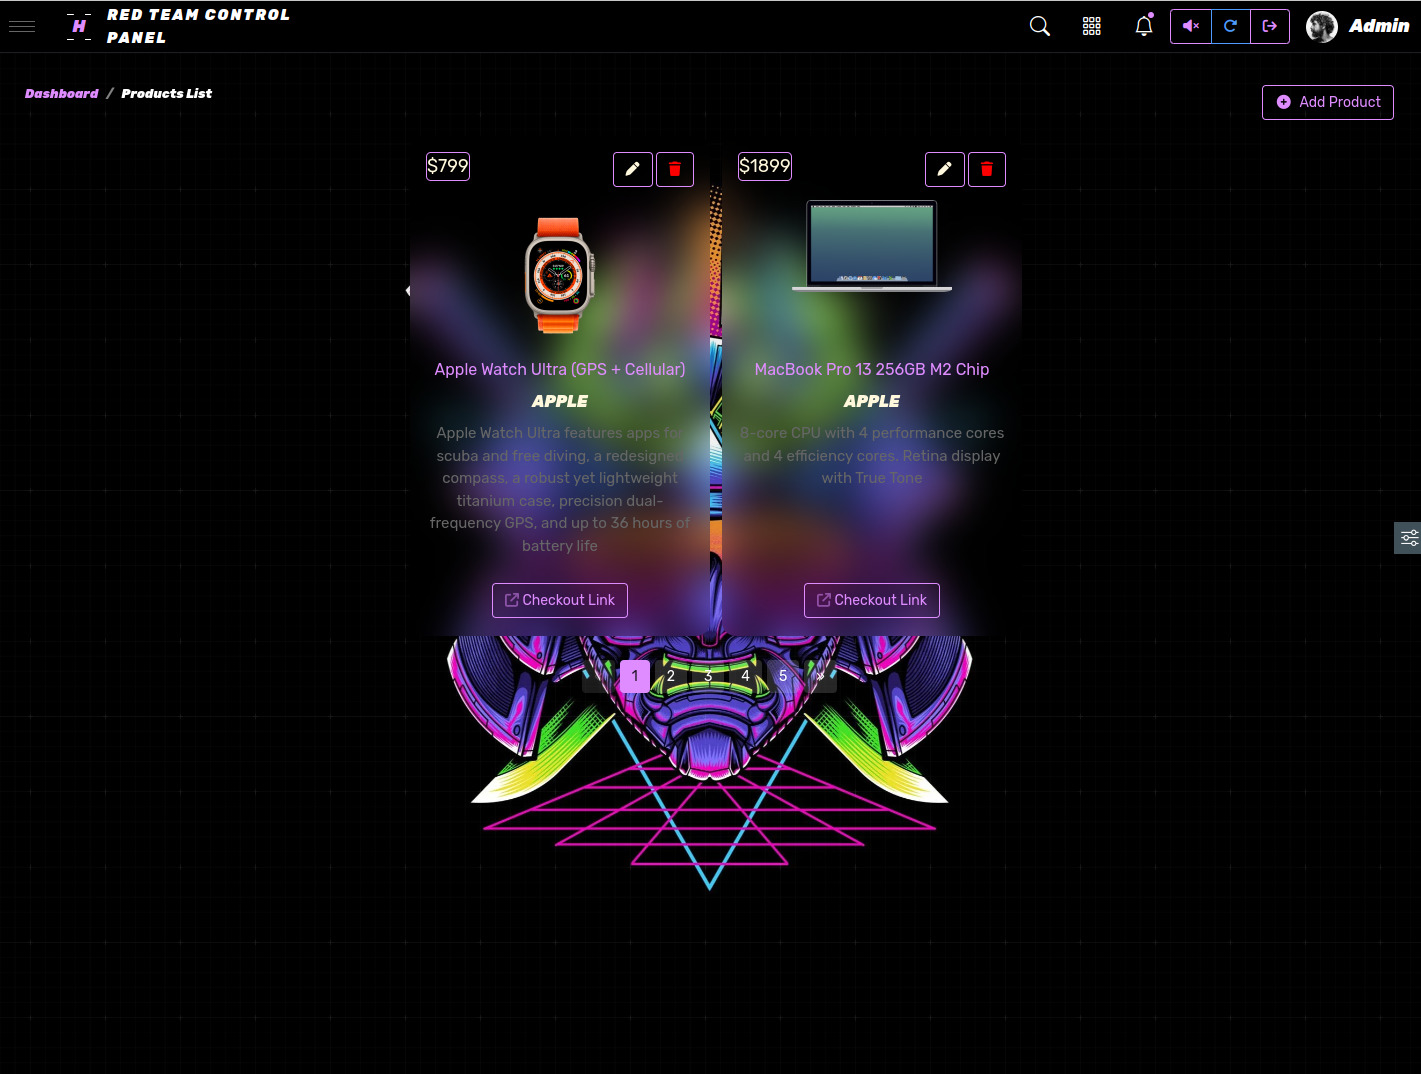Open Apple Watch Ultra Checkout Link
This screenshot has height=1074, width=1421.
560,600
